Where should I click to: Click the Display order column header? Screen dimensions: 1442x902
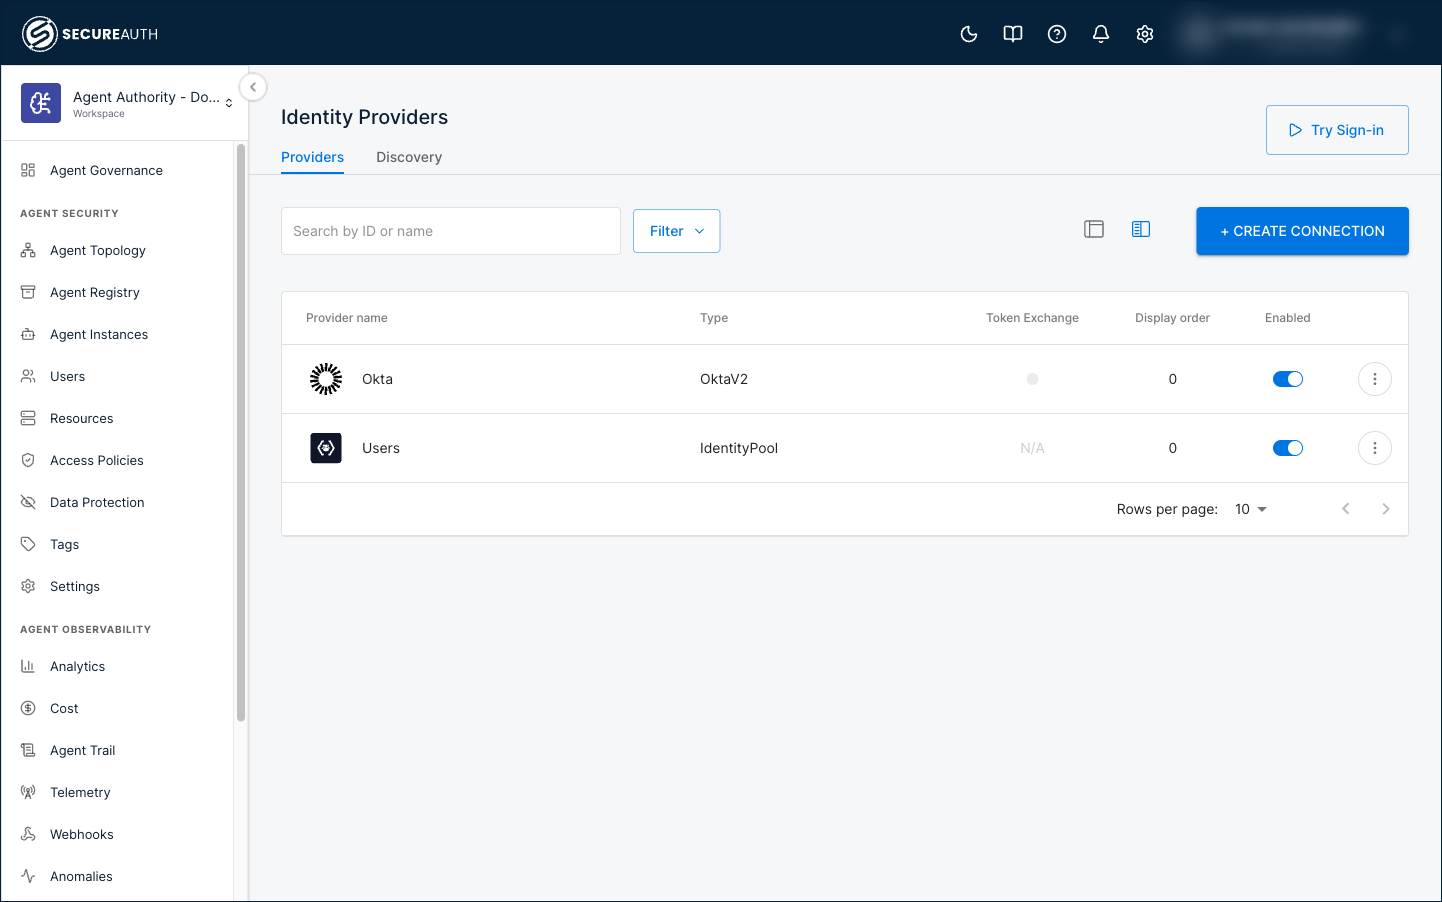pos(1172,318)
